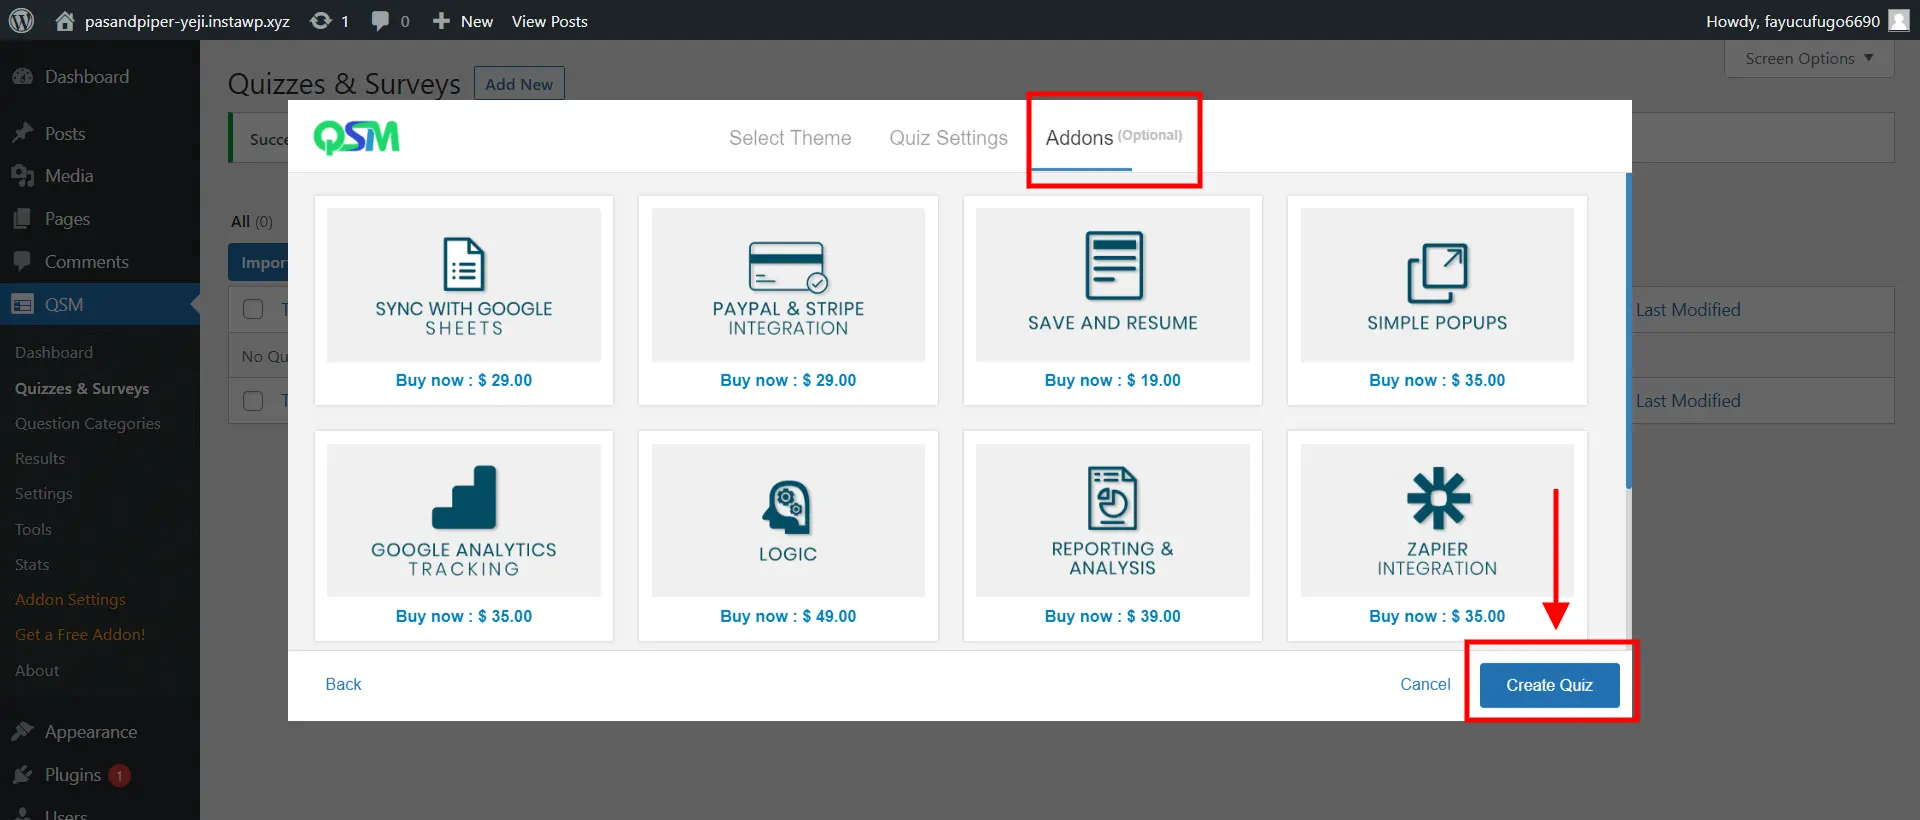The width and height of the screenshot is (1920, 820).
Task: Click the Comments icon in sidebar
Action: click(22, 261)
